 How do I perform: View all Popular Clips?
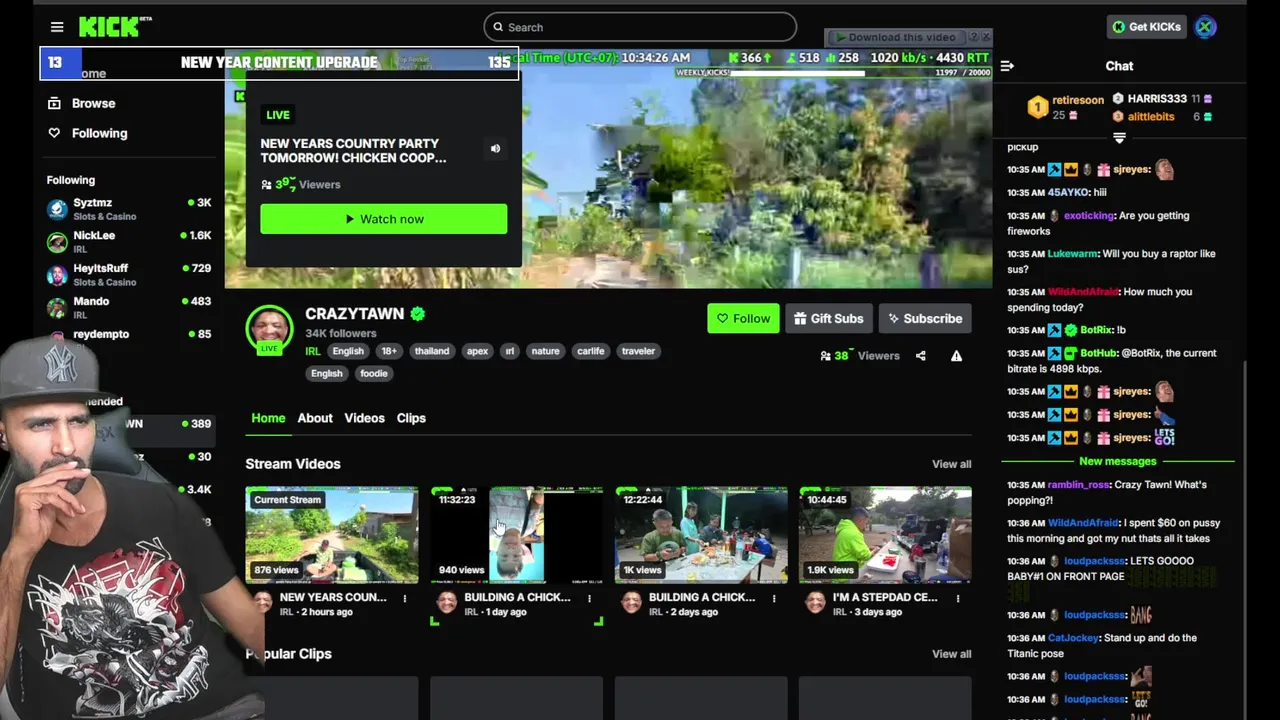pos(951,654)
